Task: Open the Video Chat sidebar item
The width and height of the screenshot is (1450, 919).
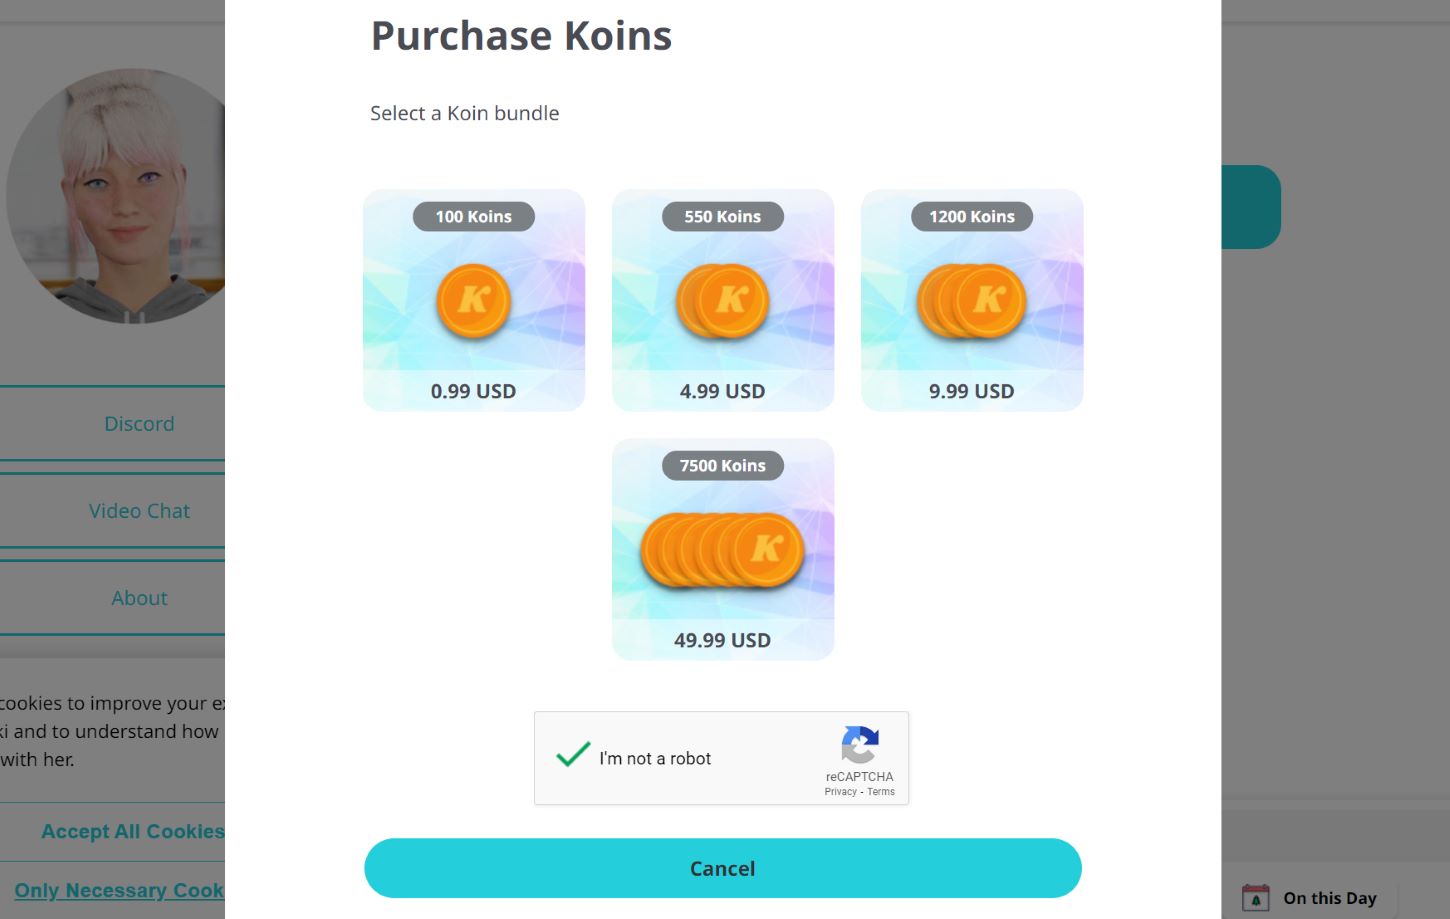Action: click(139, 510)
